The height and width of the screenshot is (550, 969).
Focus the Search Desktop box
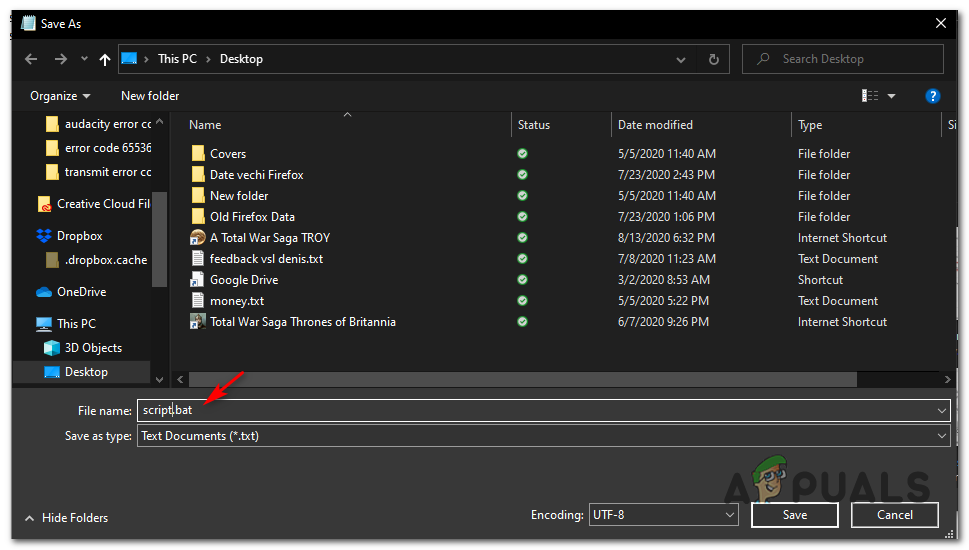[x=842, y=59]
